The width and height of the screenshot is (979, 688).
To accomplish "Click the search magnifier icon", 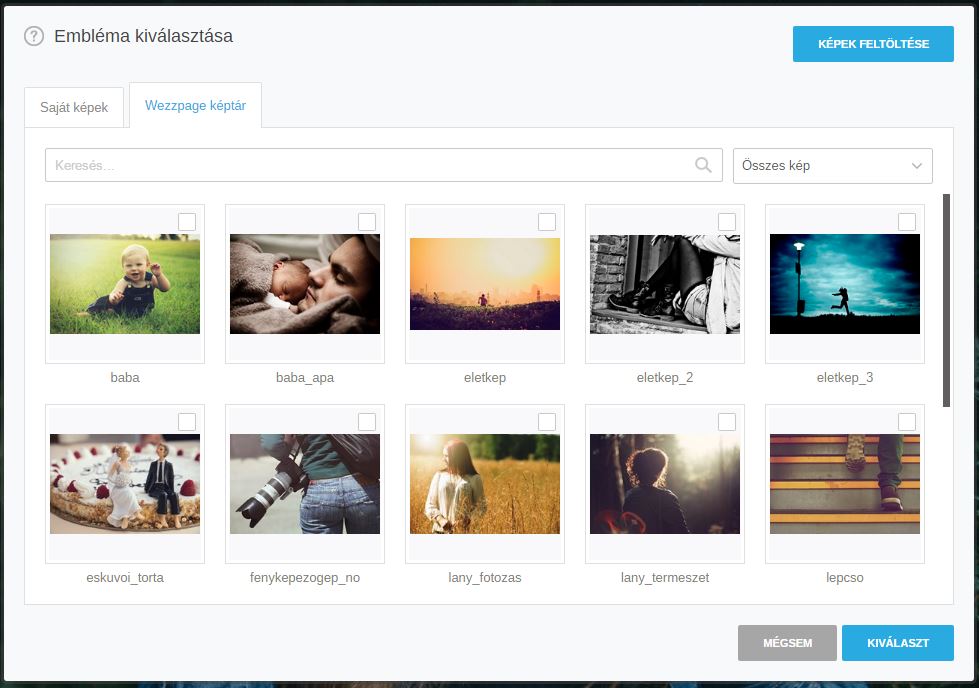I will pos(703,165).
